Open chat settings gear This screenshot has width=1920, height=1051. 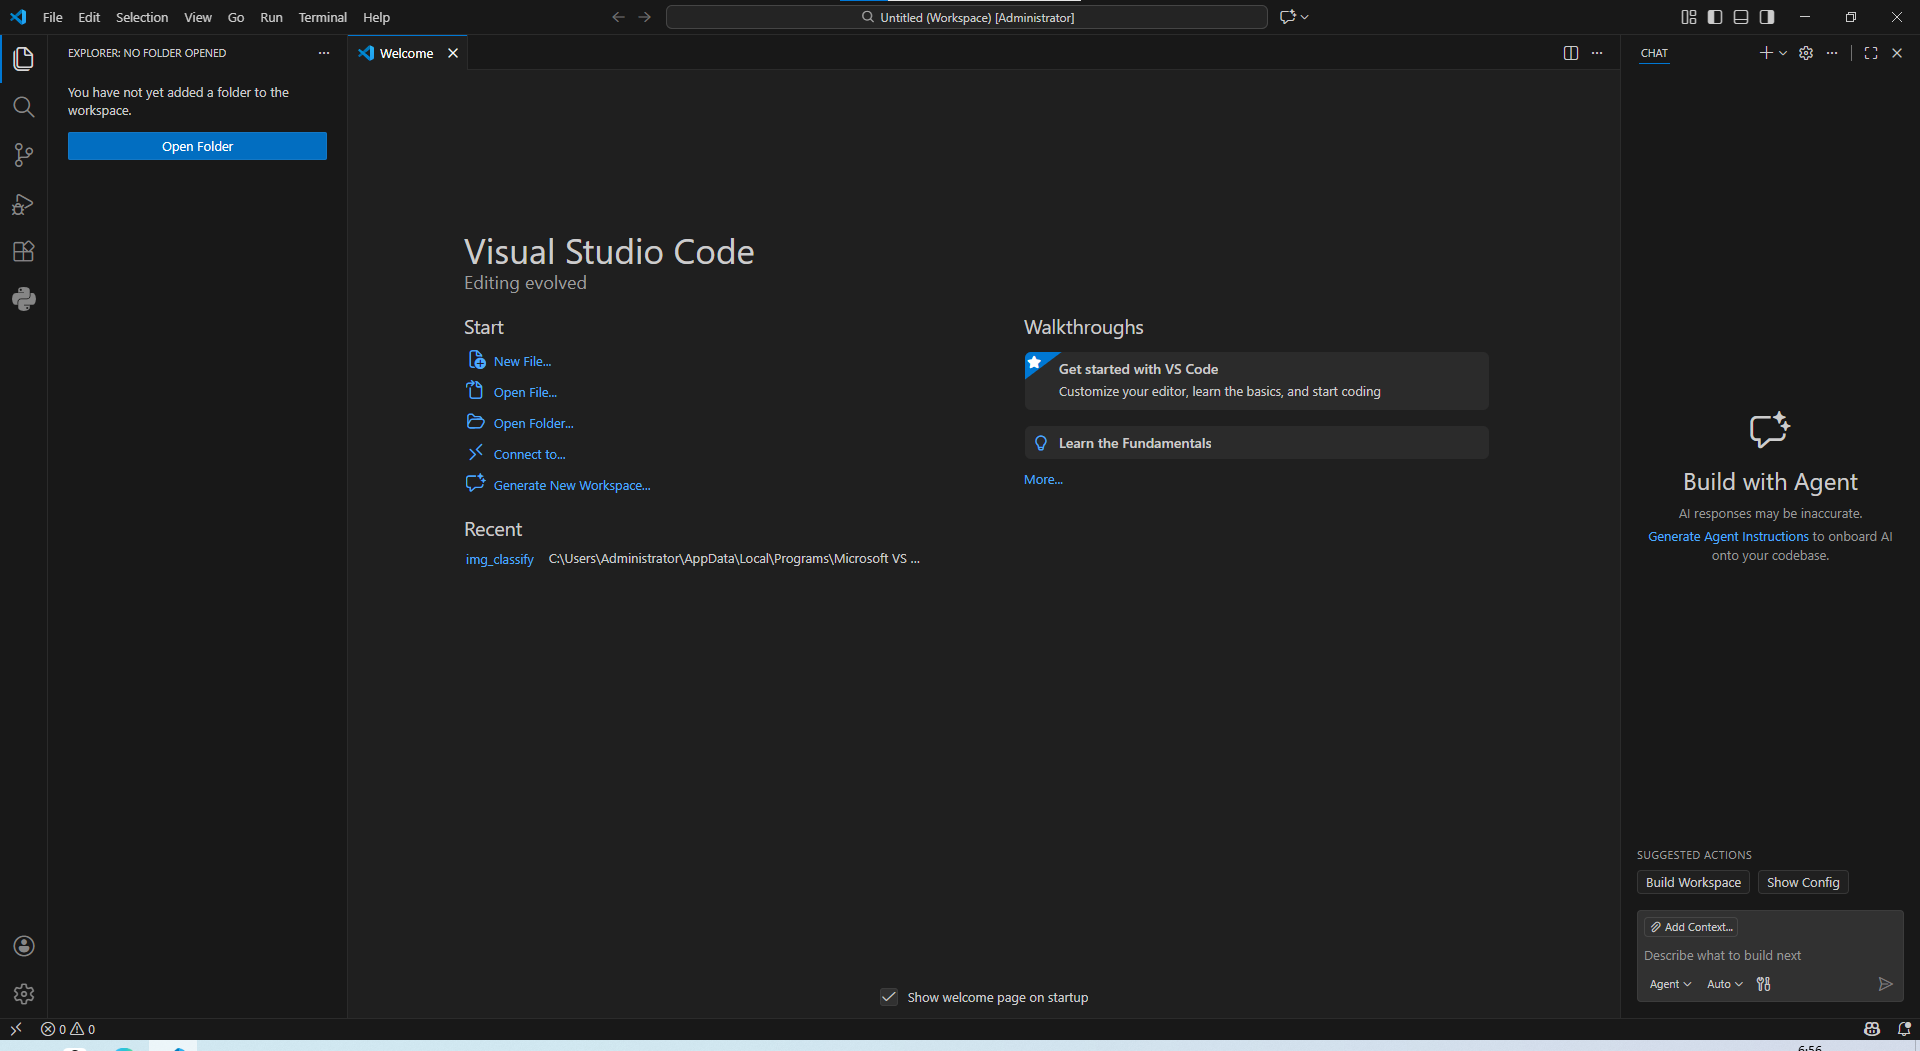pos(1806,53)
